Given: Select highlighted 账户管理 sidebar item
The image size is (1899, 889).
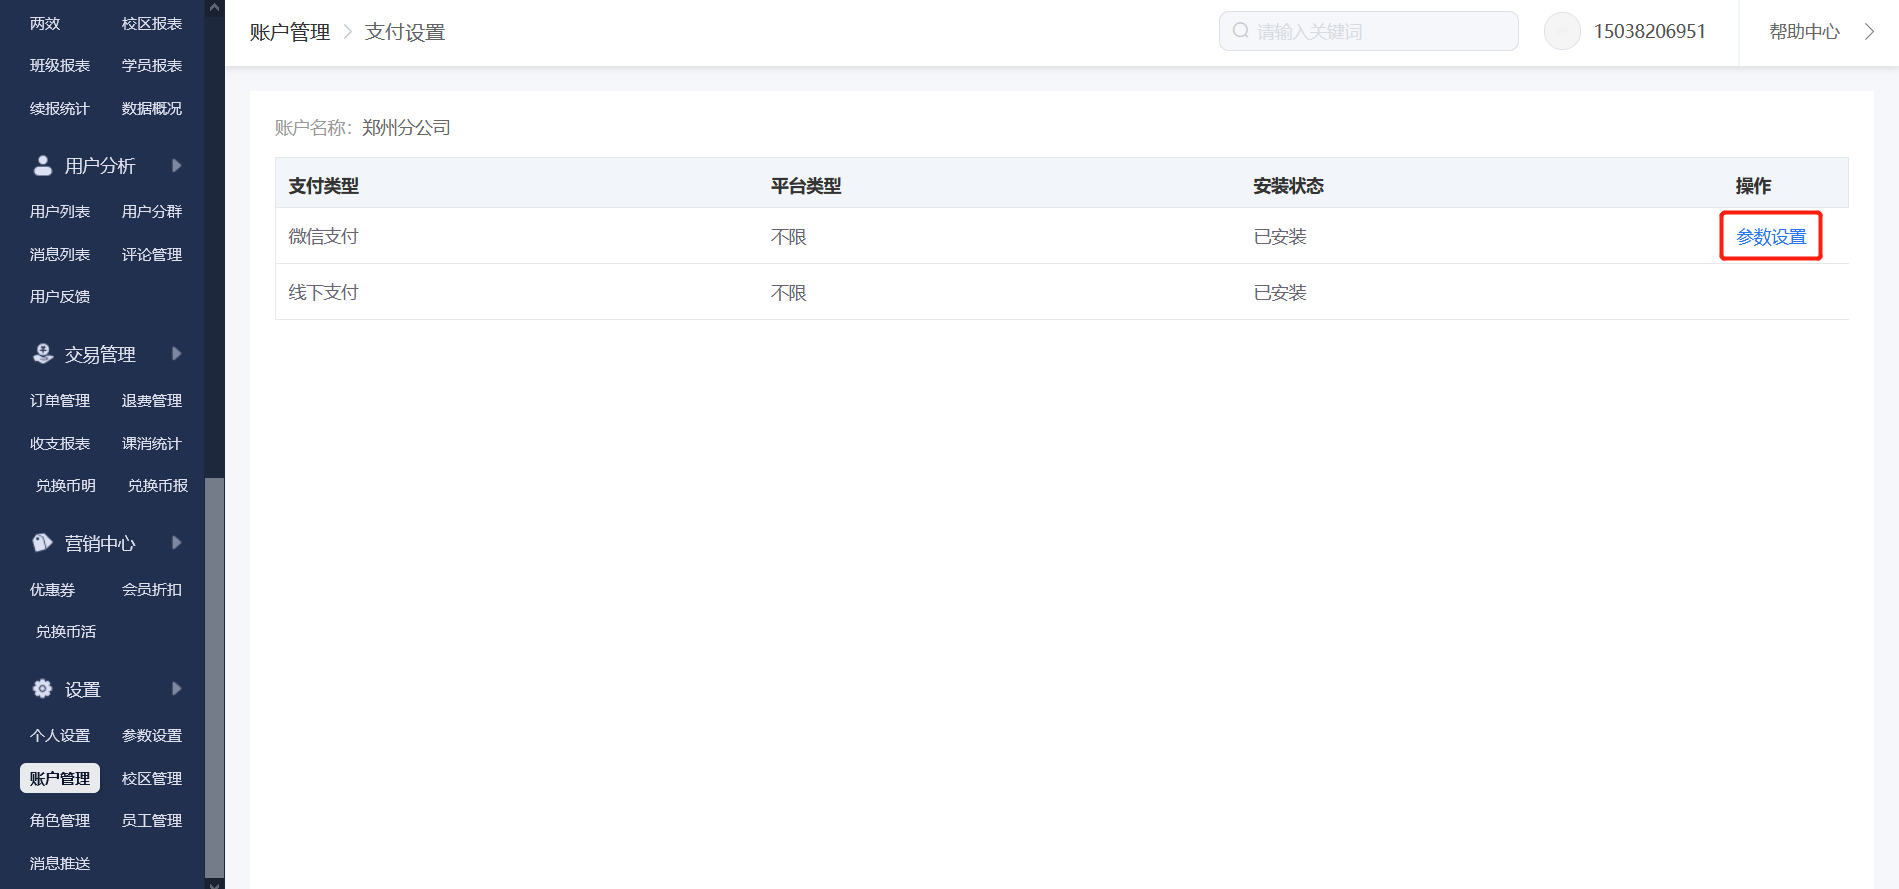Looking at the screenshot, I should tap(60, 779).
